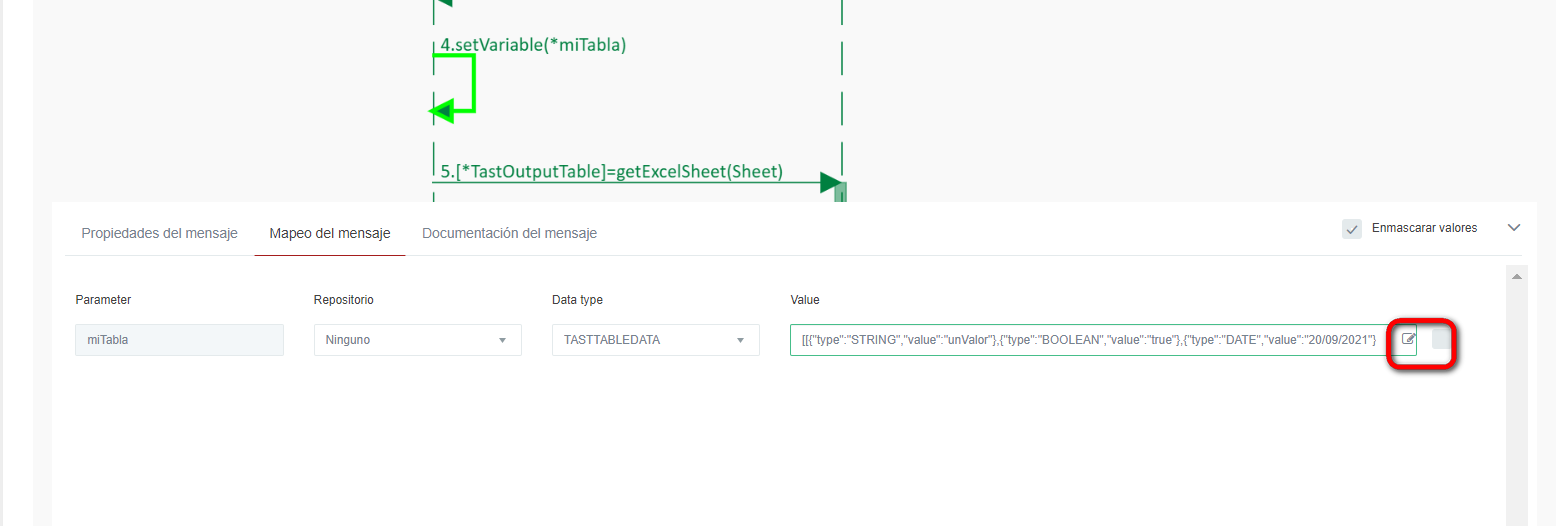Open the Data type dropdown TASTTABLEDATA
The image size is (1556, 526).
(655, 340)
